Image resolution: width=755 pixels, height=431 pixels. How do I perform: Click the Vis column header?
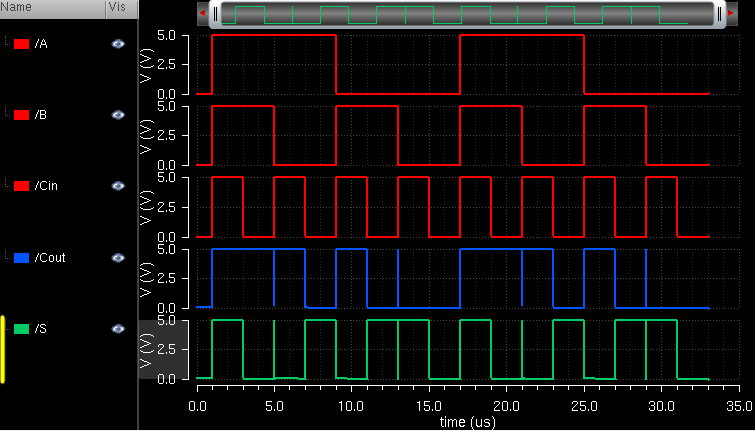click(118, 8)
